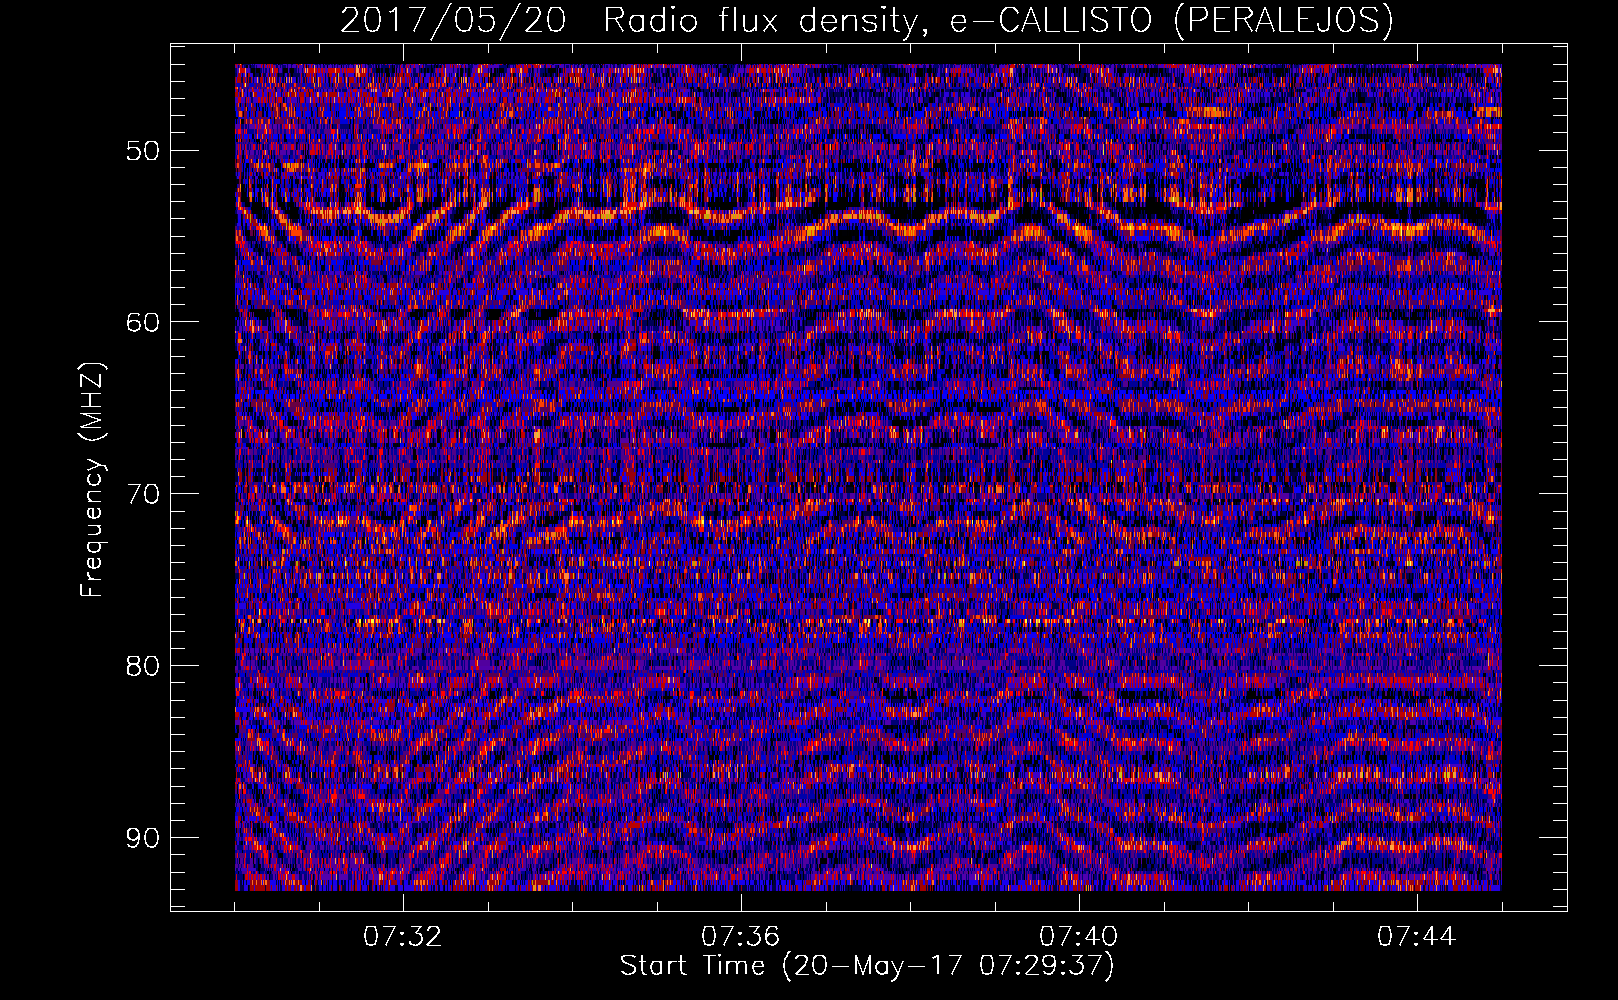Click the "Start Time (20-May-17 07:29:37)" axis label
This screenshot has width=1618, height=1000.
coord(867,966)
